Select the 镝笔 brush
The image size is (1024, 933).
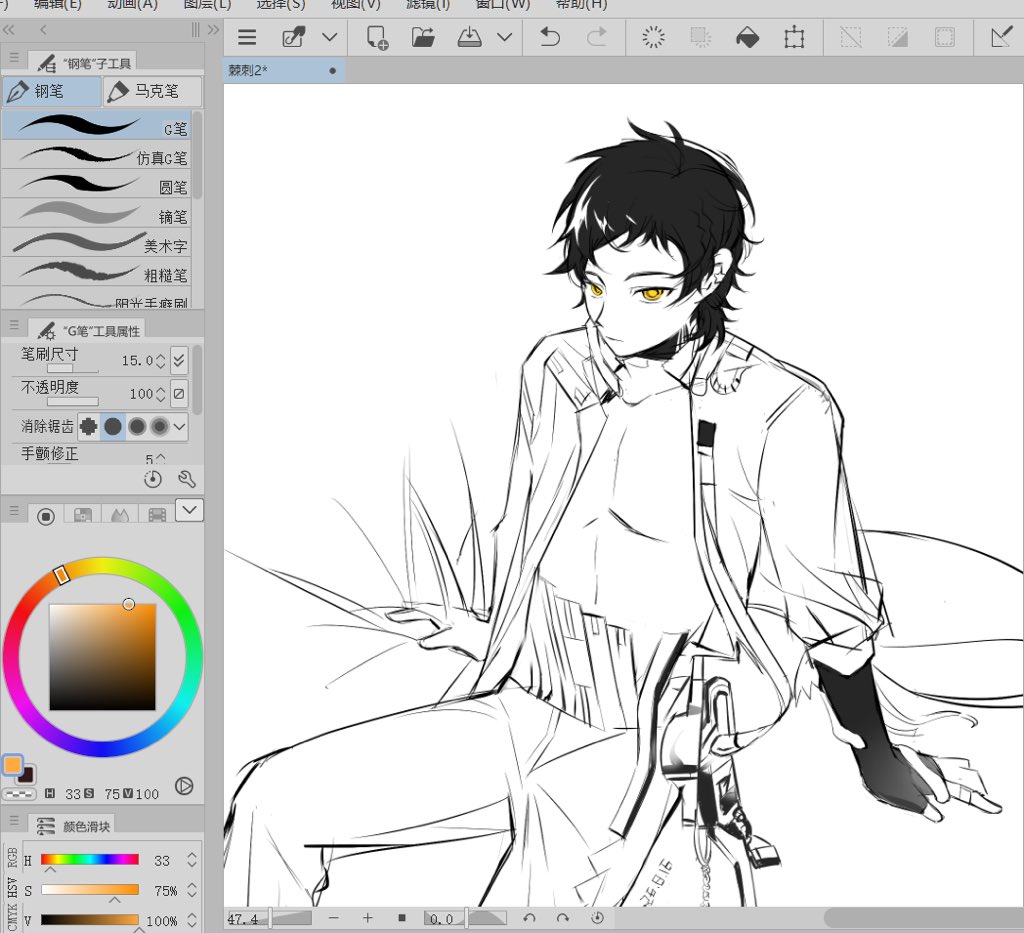click(x=97, y=213)
